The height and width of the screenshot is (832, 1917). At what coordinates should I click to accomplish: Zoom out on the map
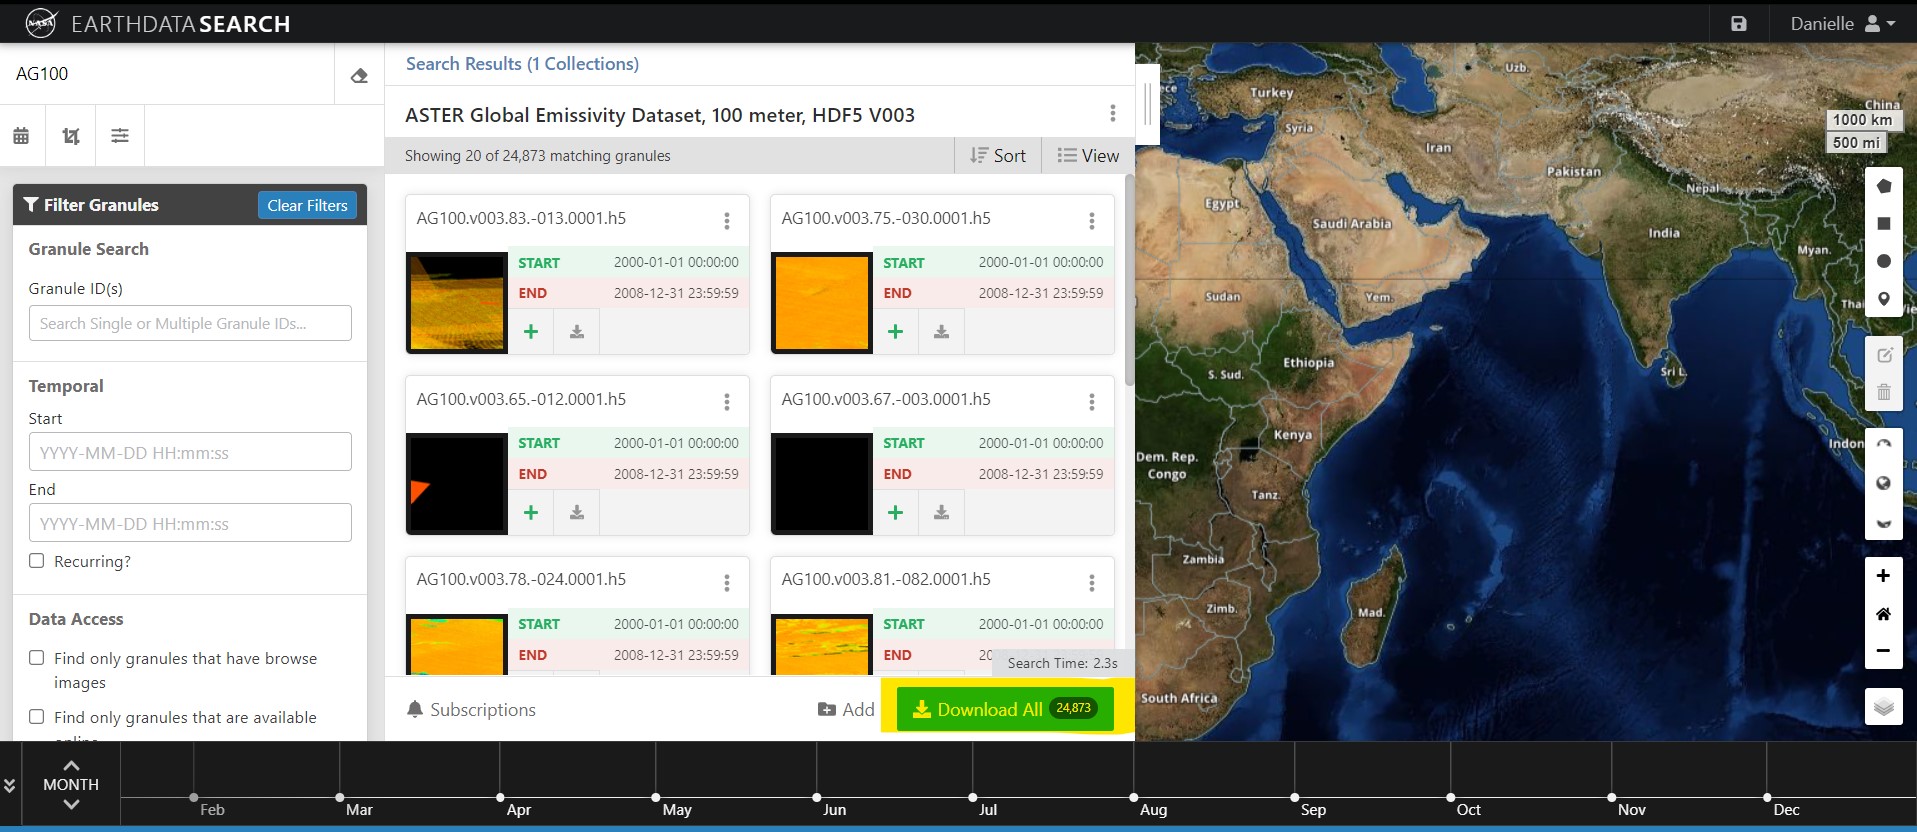pos(1884,651)
